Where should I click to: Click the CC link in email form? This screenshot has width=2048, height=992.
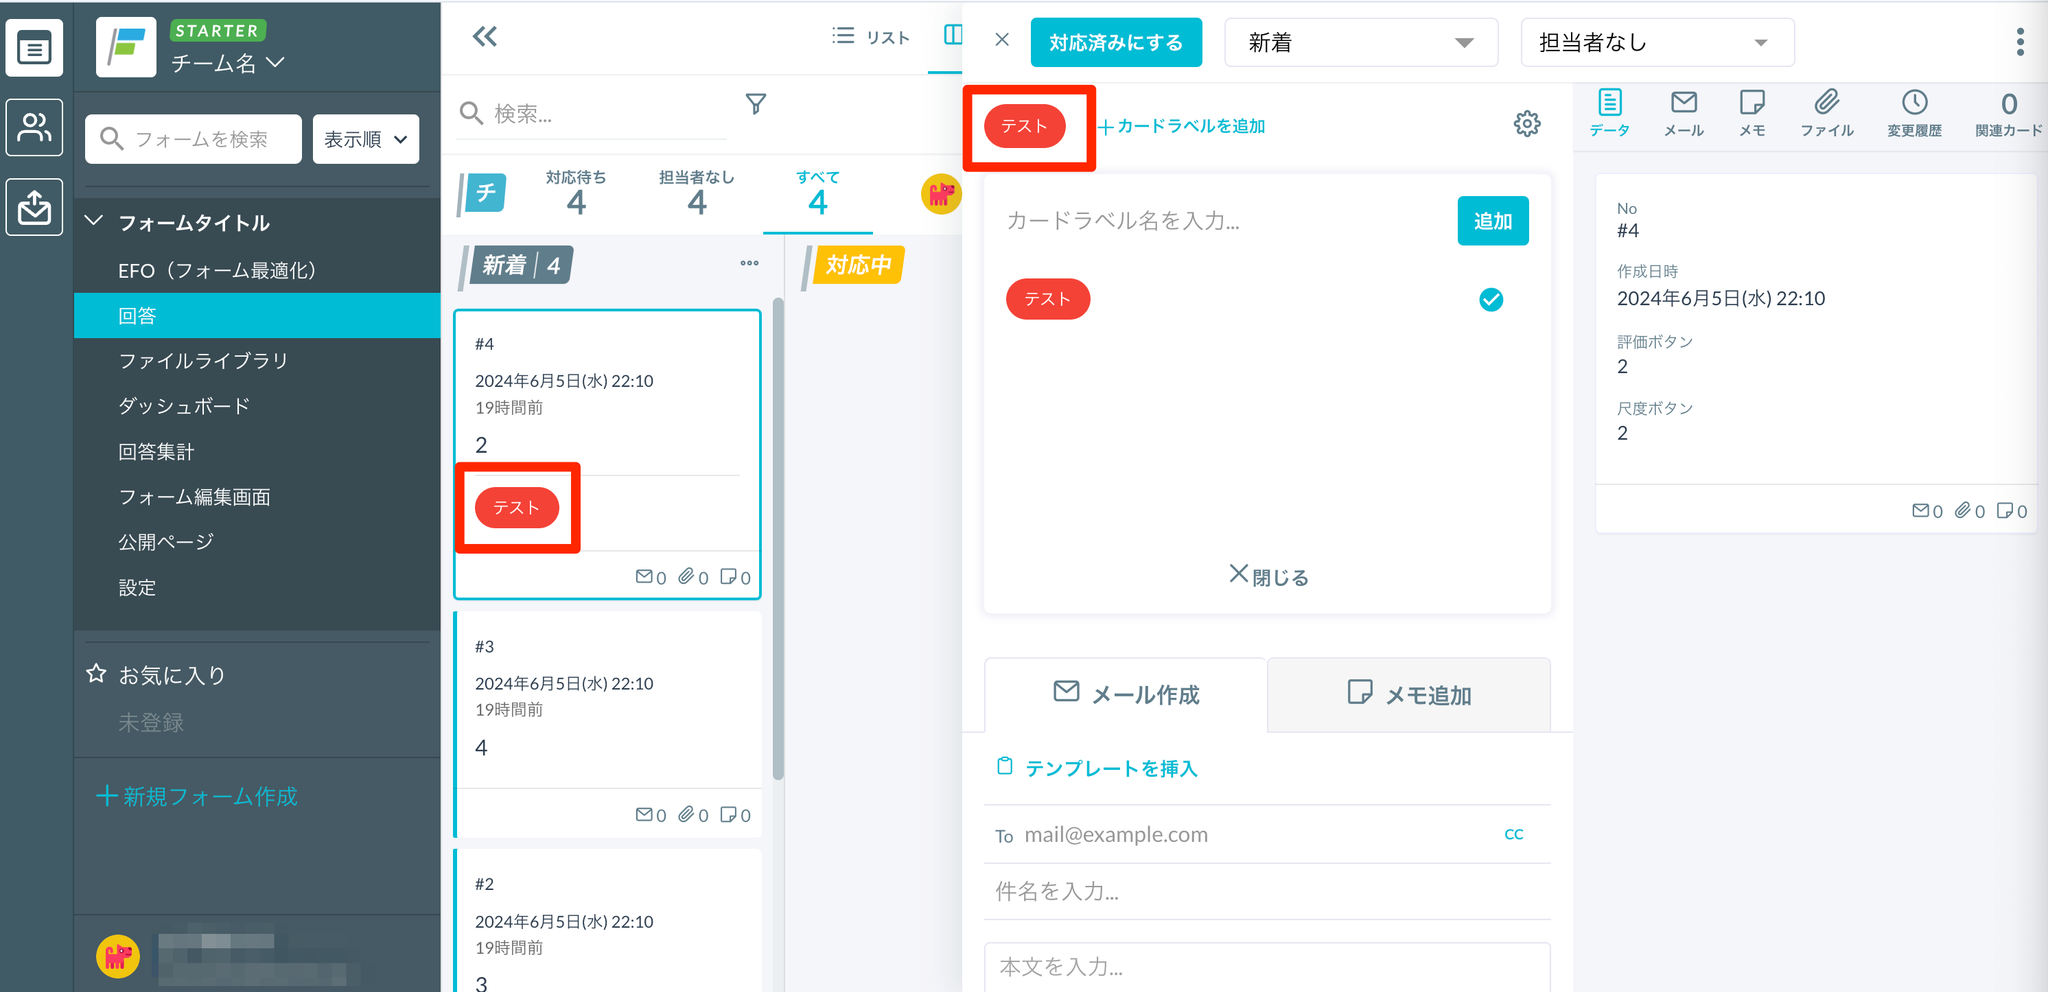1514,834
